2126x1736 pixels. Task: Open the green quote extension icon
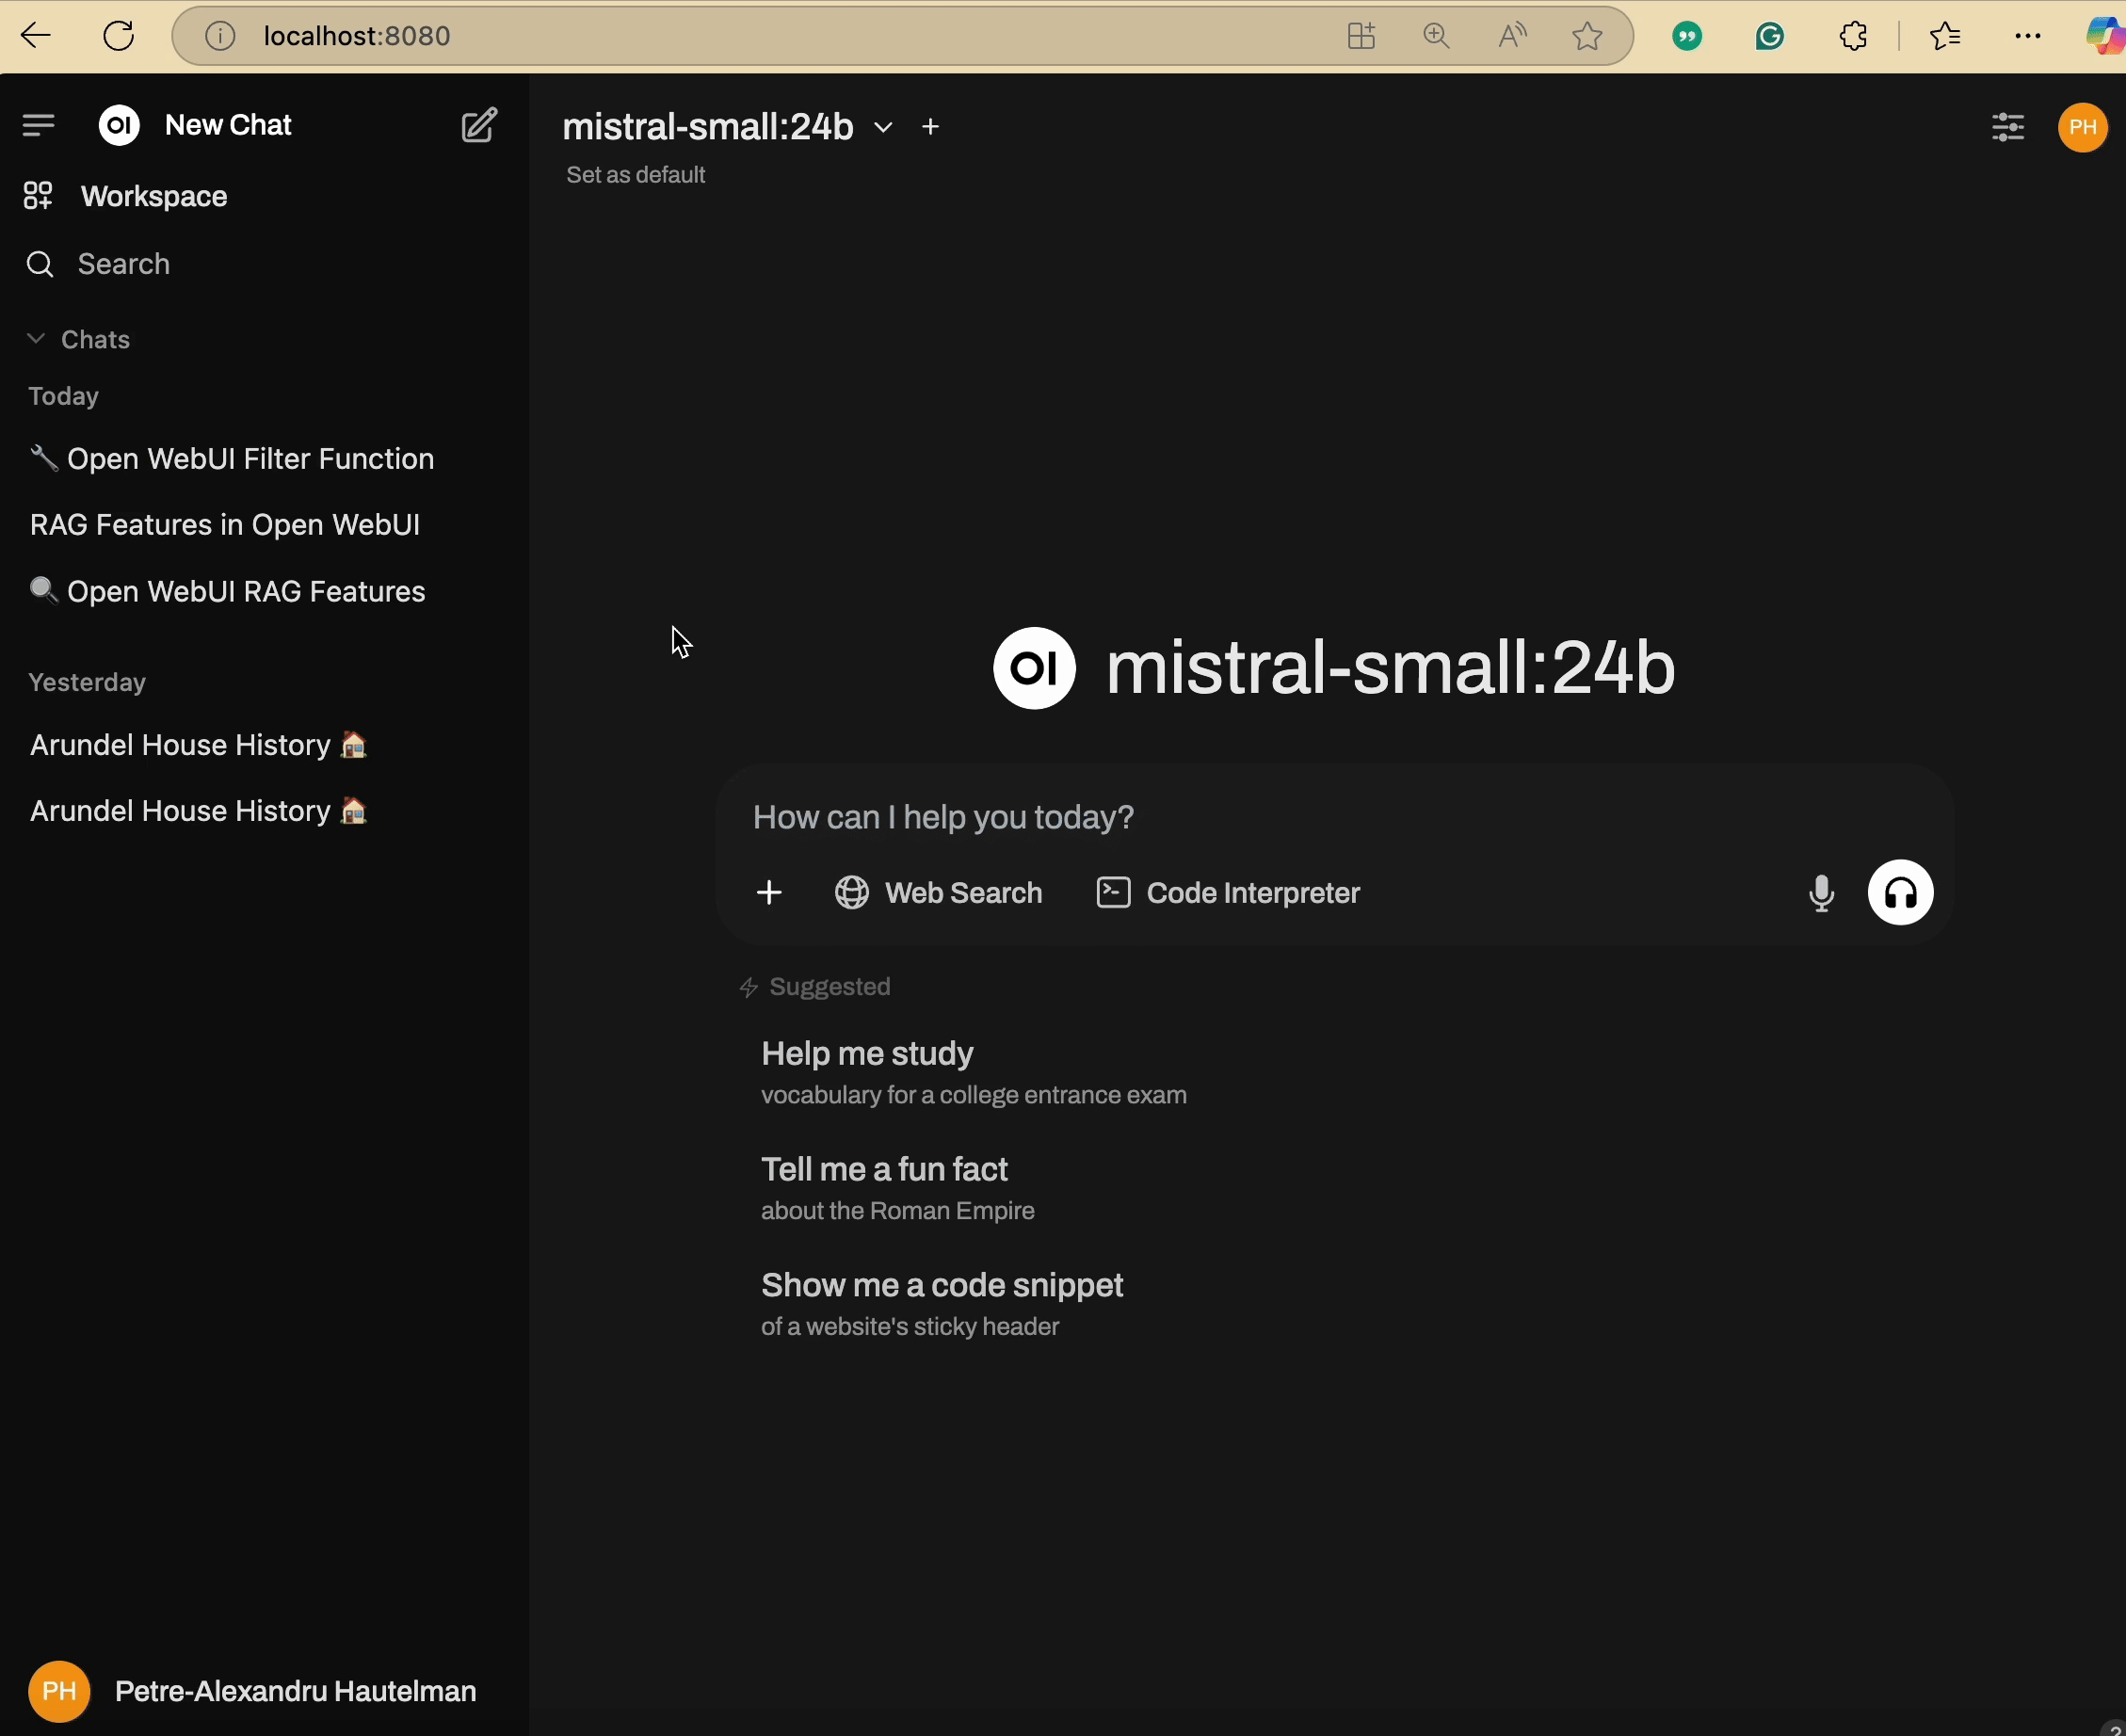coord(1687,37)
